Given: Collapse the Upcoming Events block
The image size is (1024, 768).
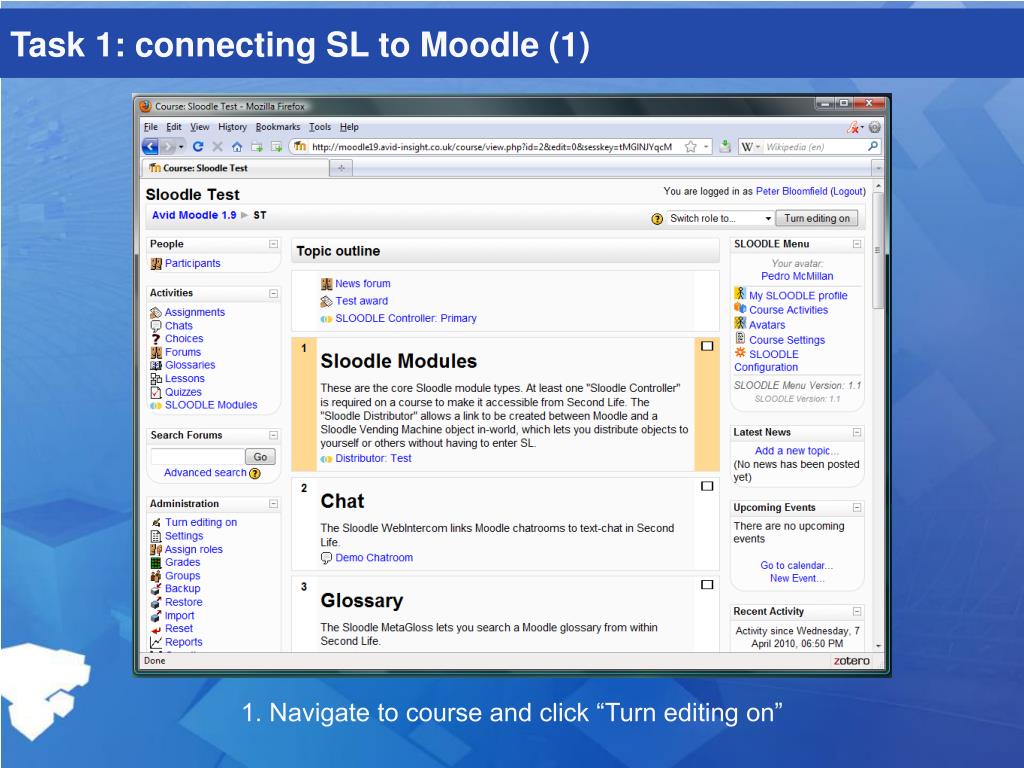Looking at the screenshot, I should 857,508.
